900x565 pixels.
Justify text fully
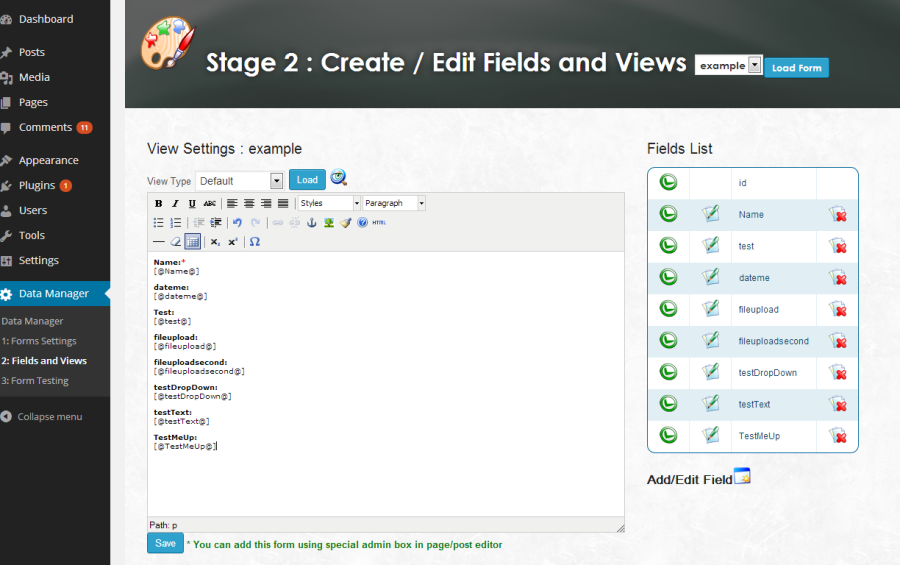(283, 203)
